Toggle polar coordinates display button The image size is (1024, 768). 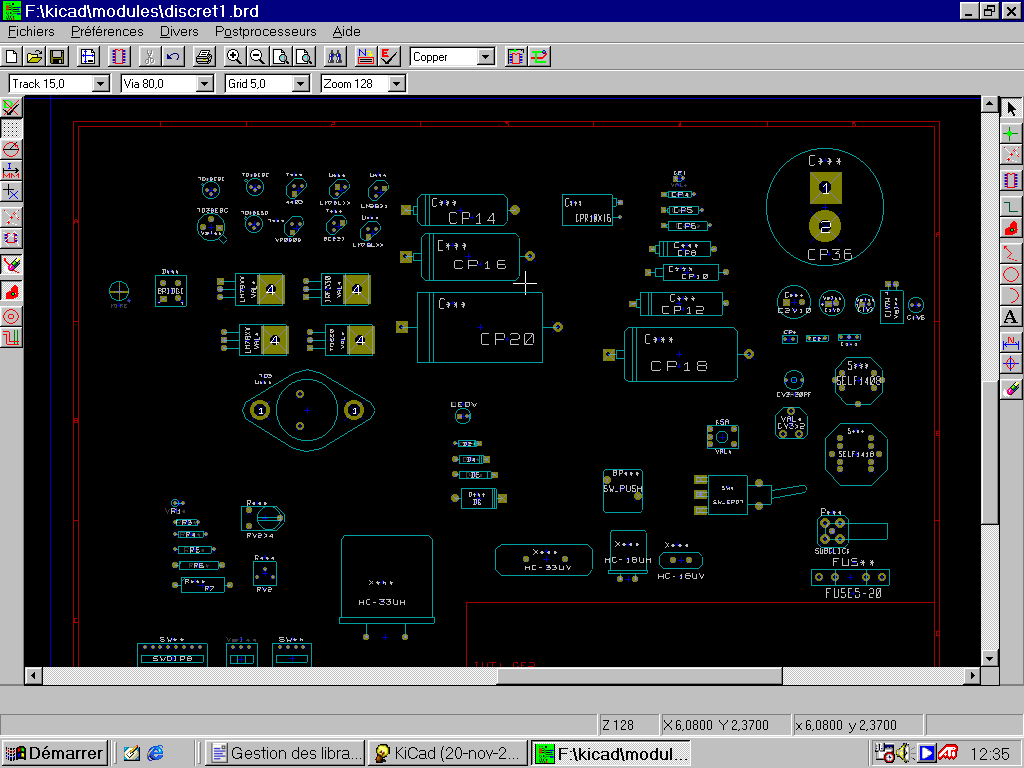coord(11,150)
